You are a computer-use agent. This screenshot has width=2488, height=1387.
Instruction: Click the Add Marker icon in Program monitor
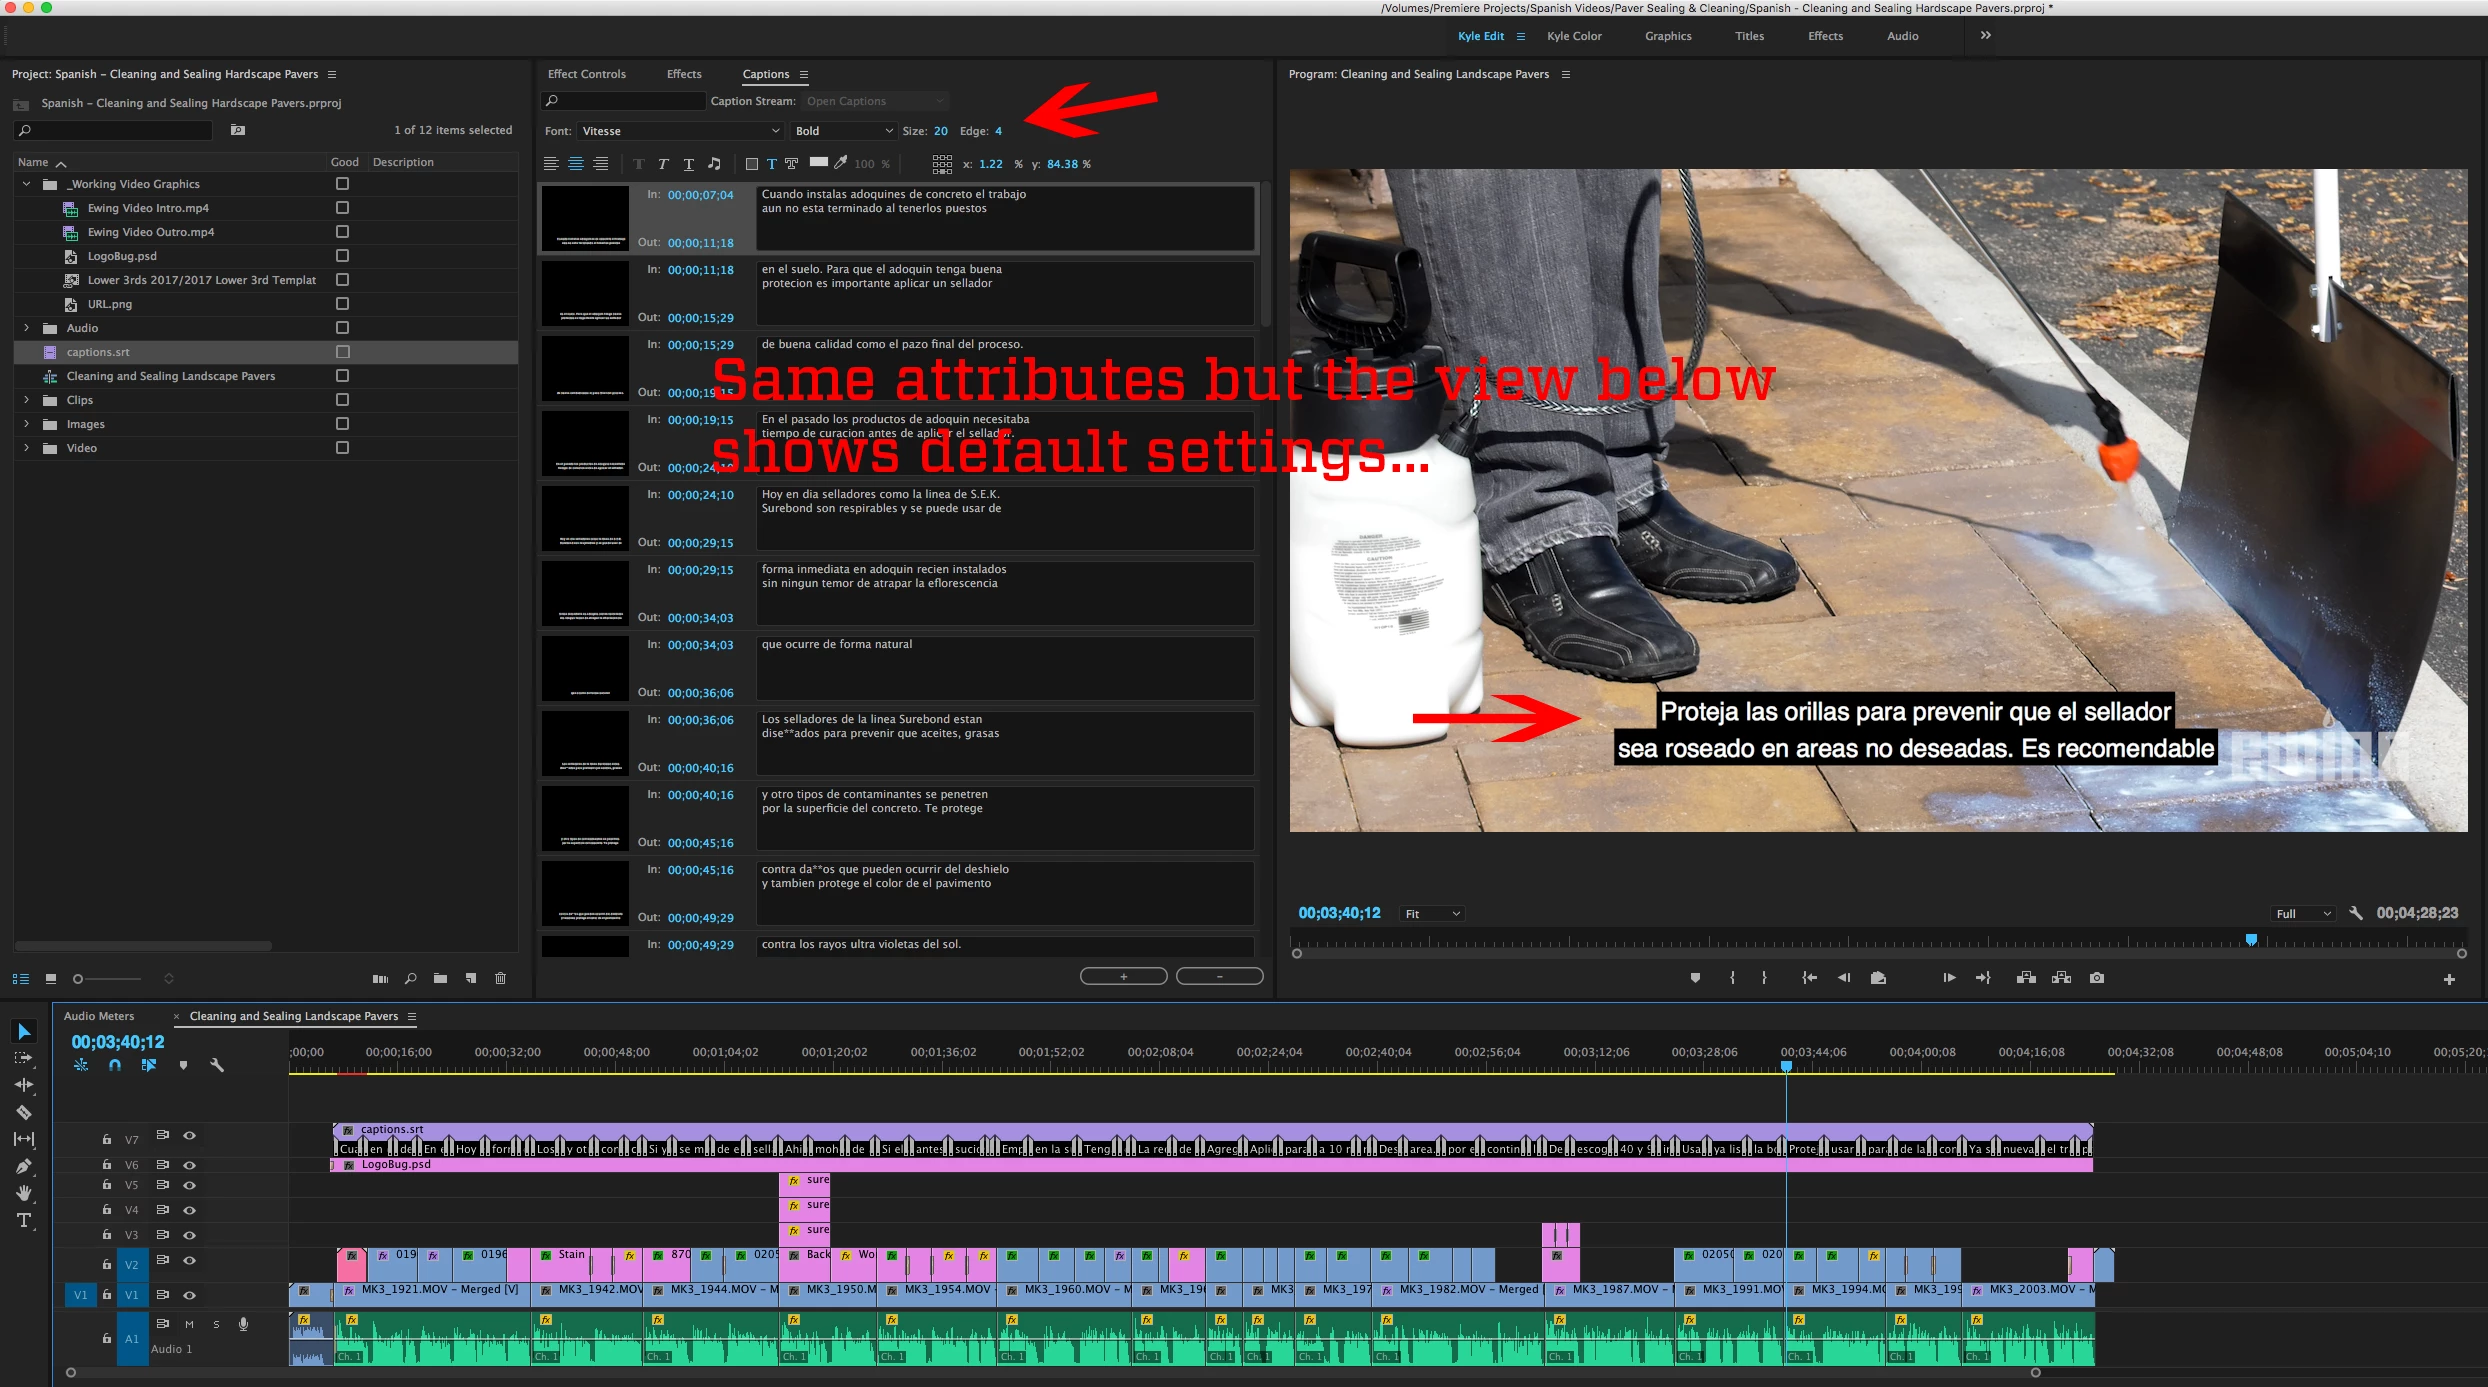(1695, 978)
